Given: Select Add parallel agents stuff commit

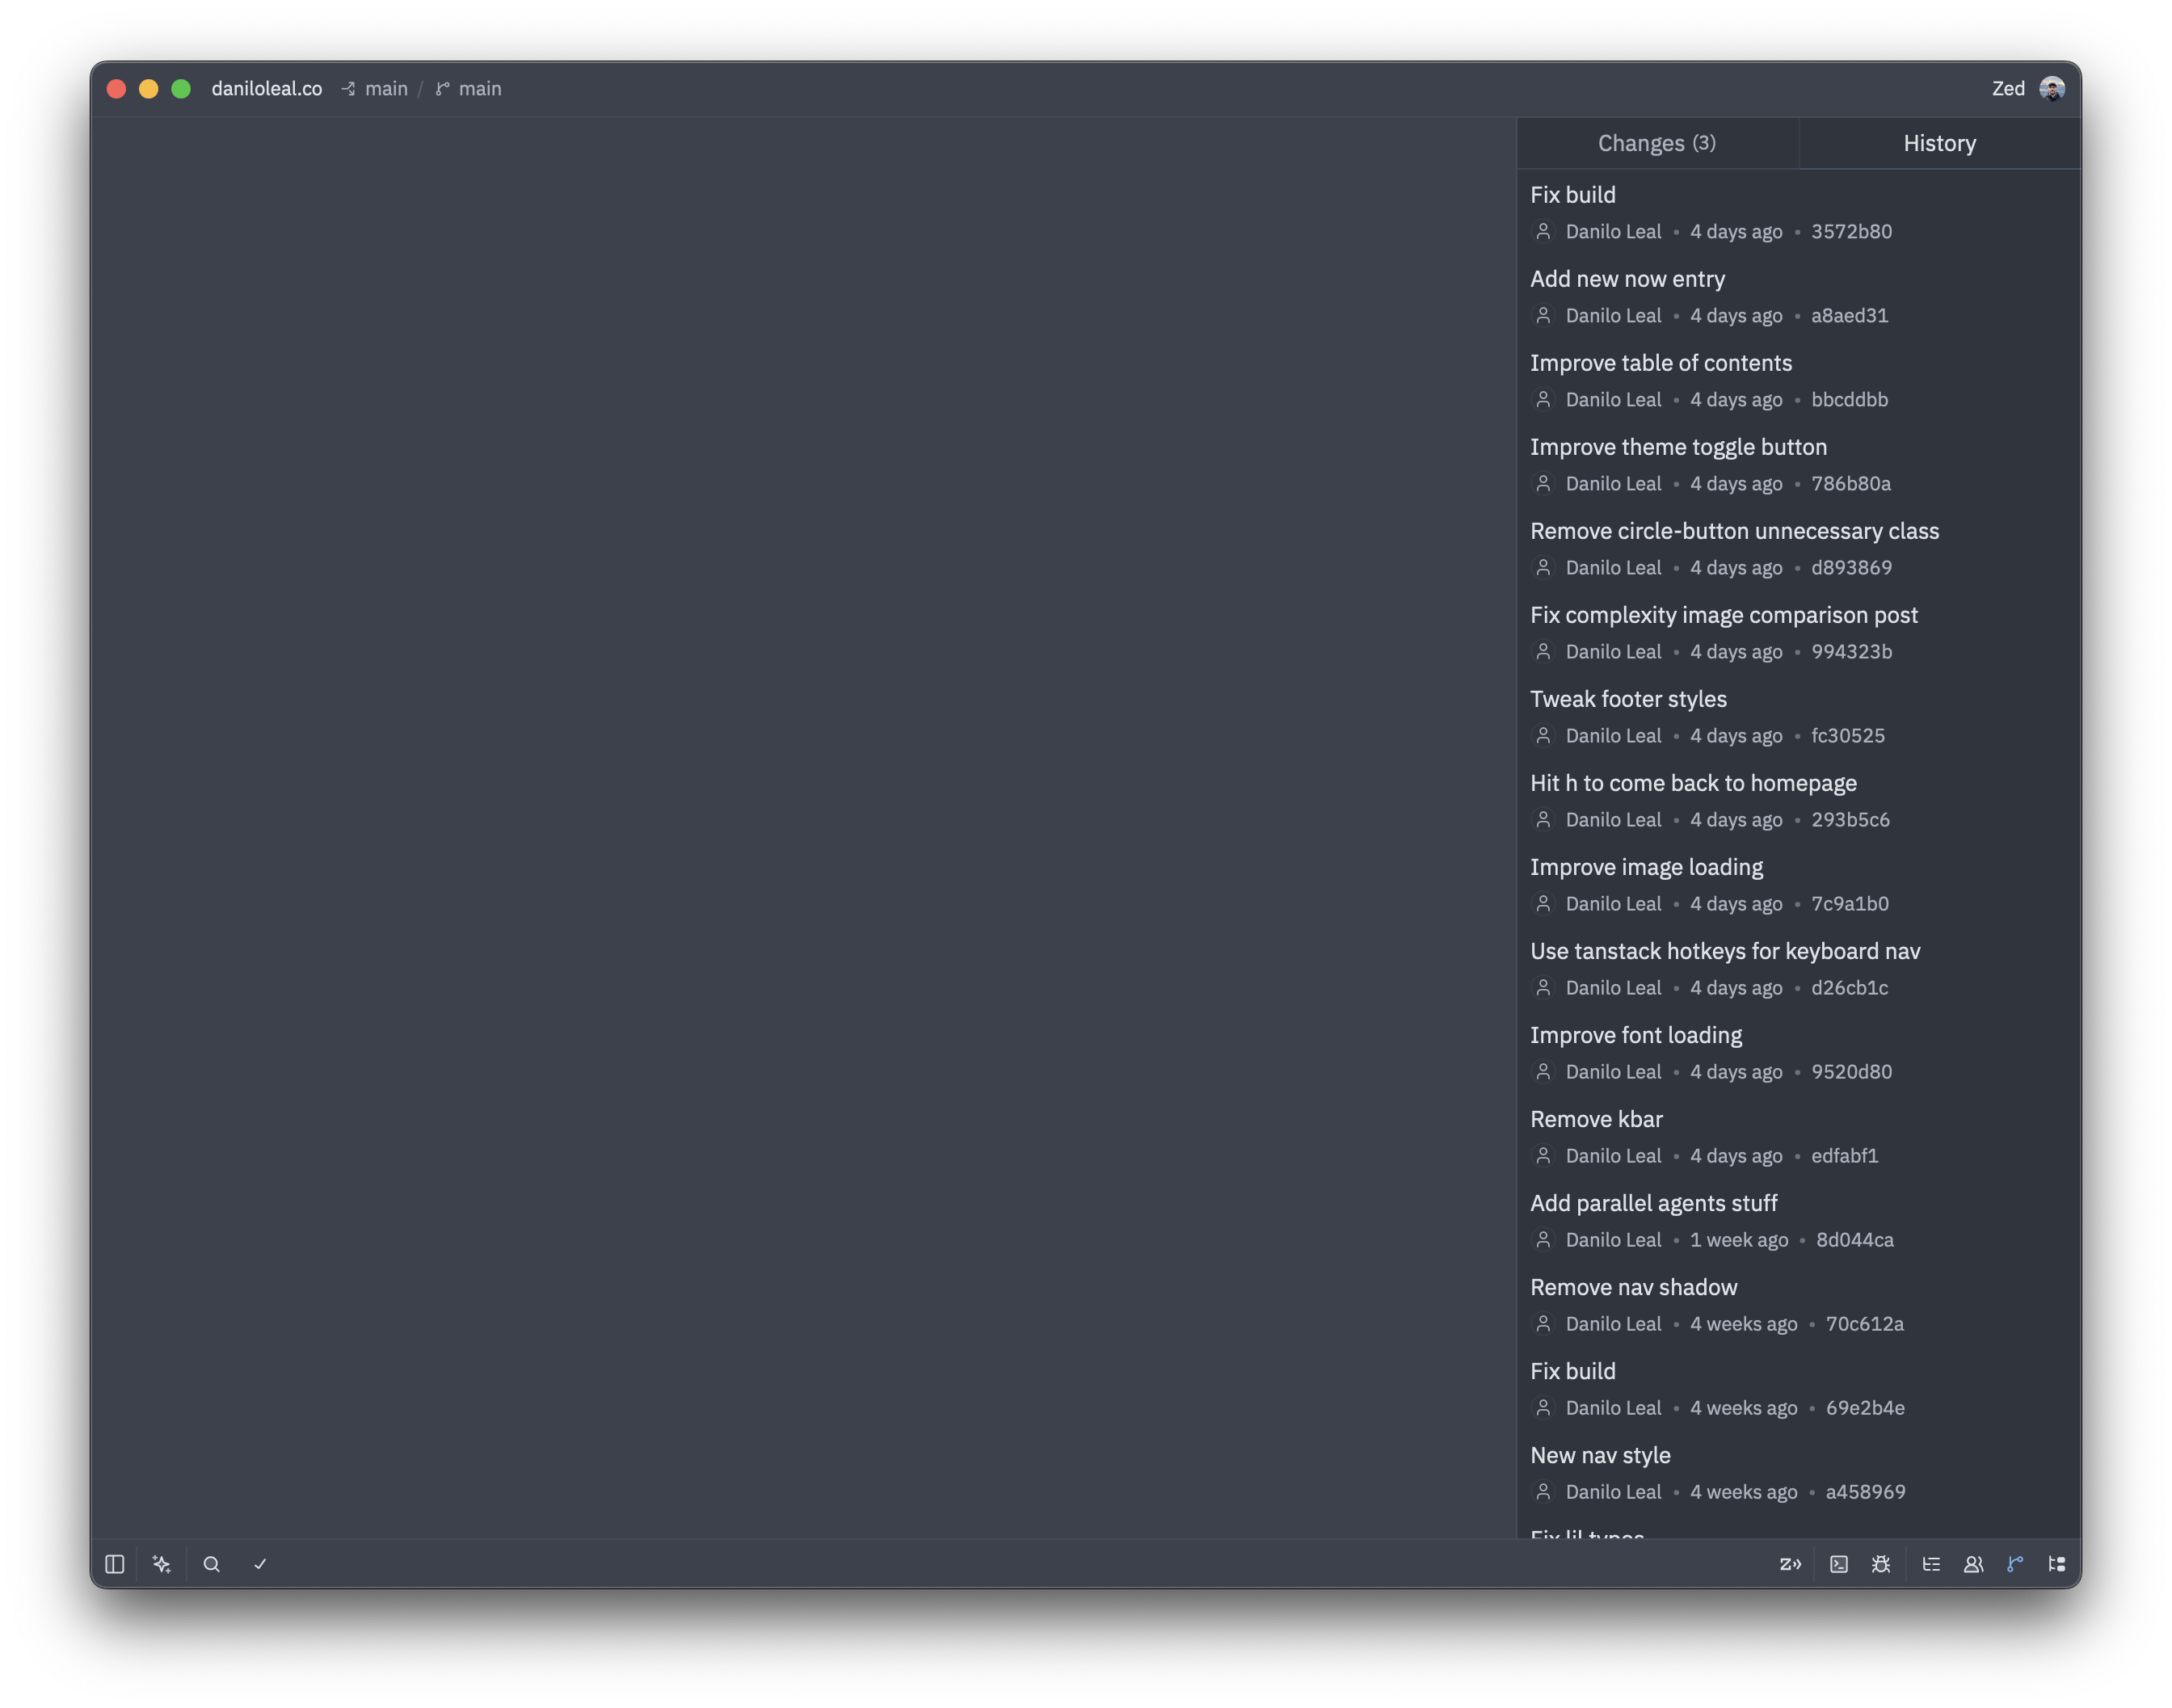Looking at the screenshot, I should point(1799,1220).
